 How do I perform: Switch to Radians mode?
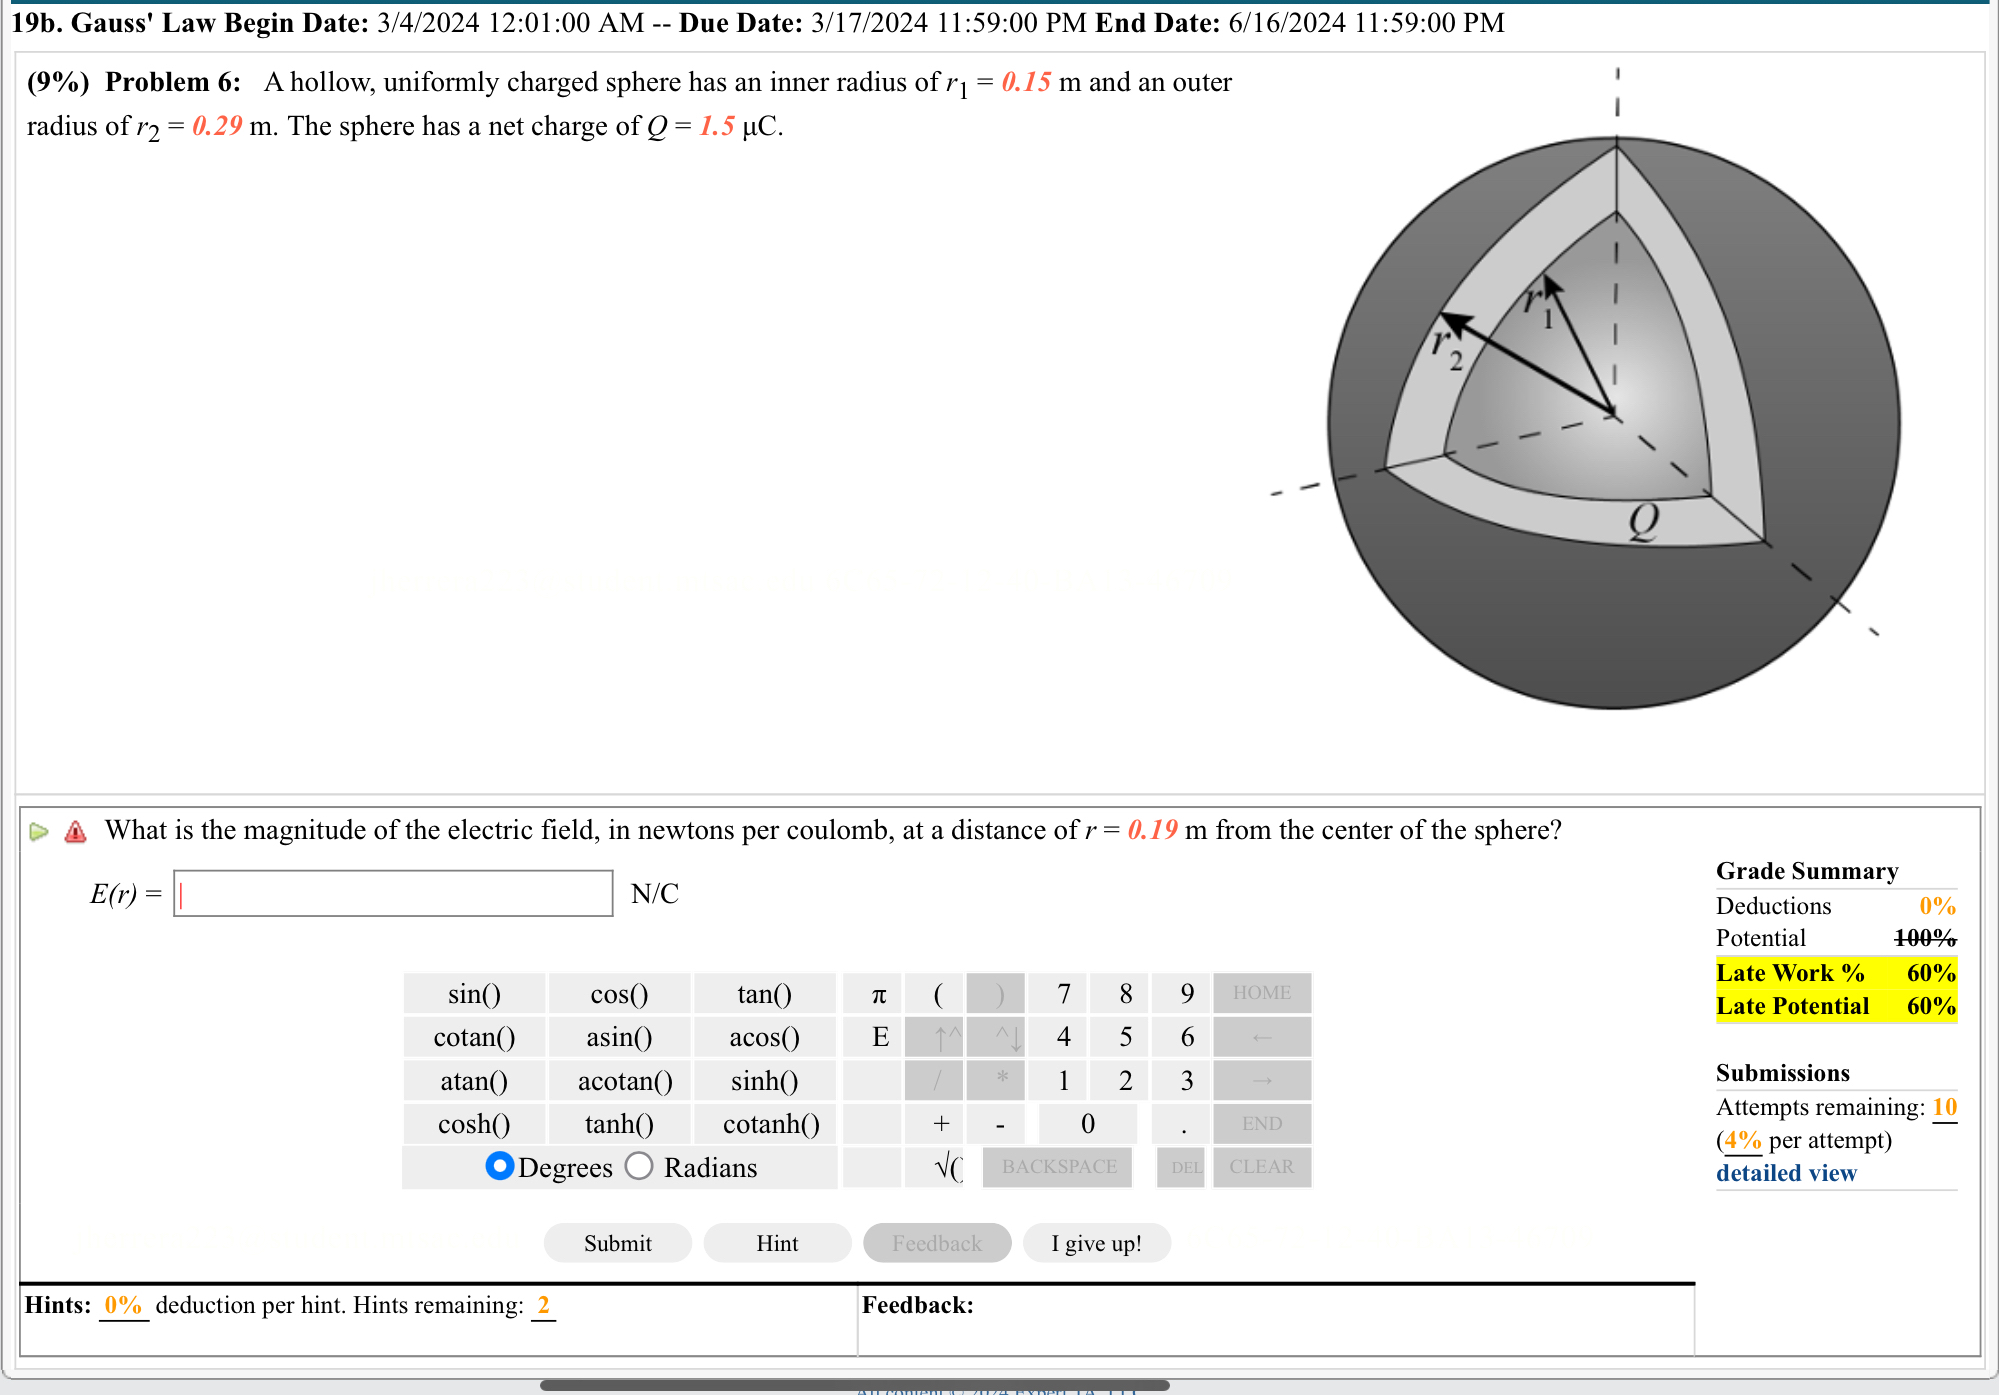point(639,1167)
